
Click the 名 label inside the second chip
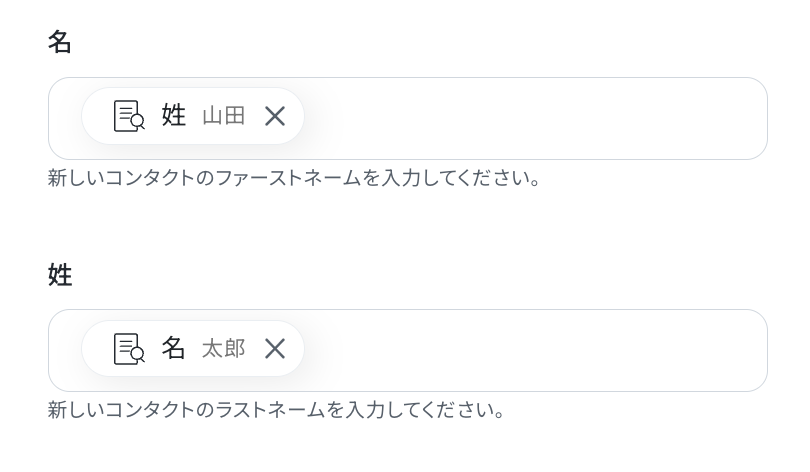[174, 348]
